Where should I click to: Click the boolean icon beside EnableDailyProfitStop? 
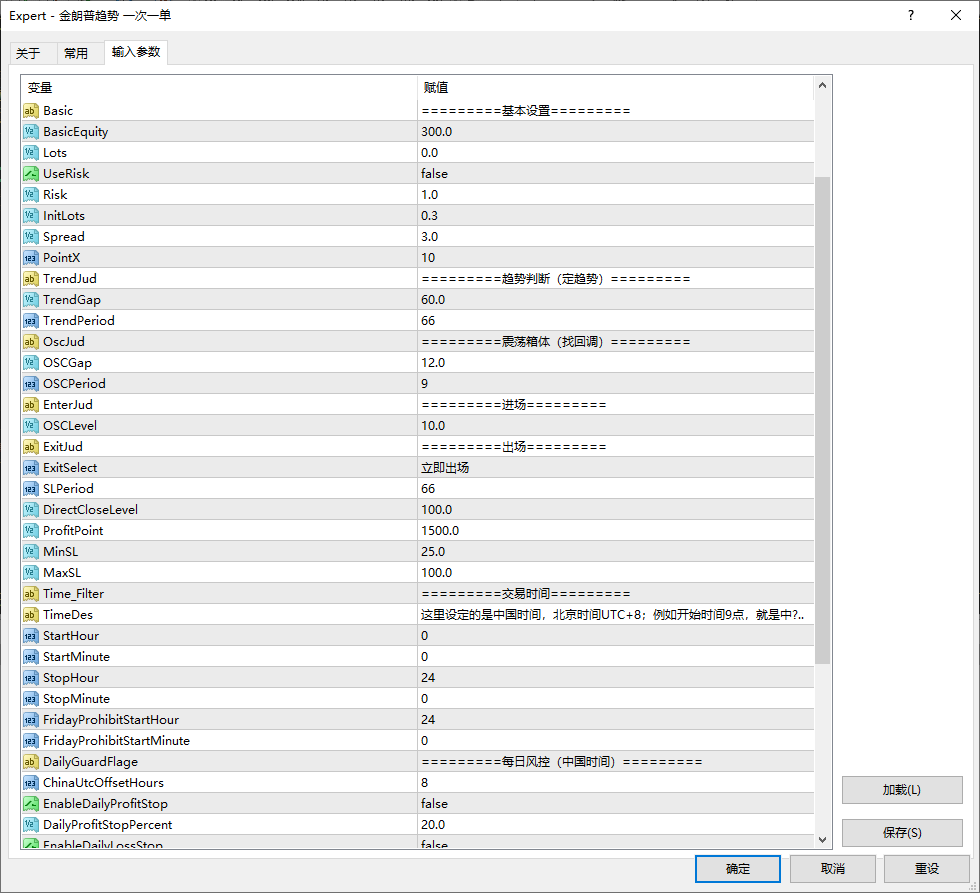pyautogui.click(x=31, y=804)
